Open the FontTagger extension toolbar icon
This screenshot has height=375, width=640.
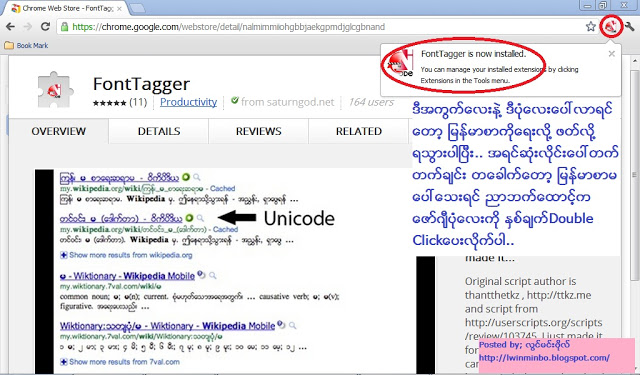610,27
